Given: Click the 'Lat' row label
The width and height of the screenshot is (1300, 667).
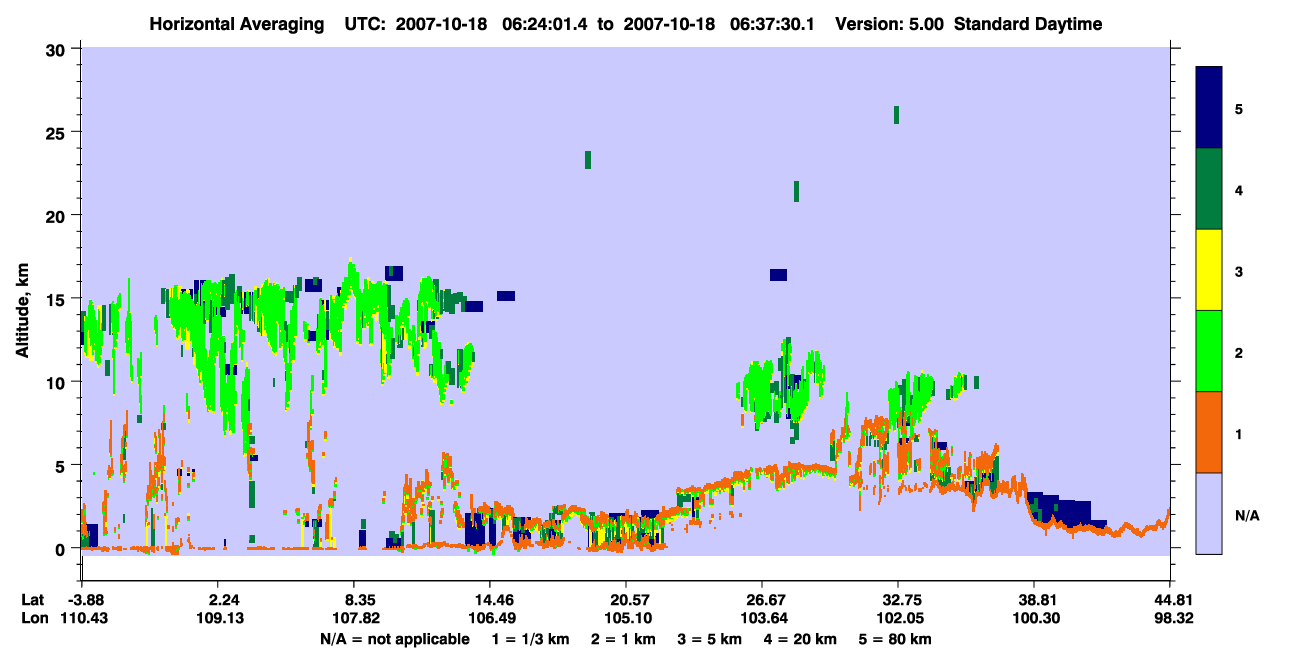Looking at the screenshot, I should [32, 600].
